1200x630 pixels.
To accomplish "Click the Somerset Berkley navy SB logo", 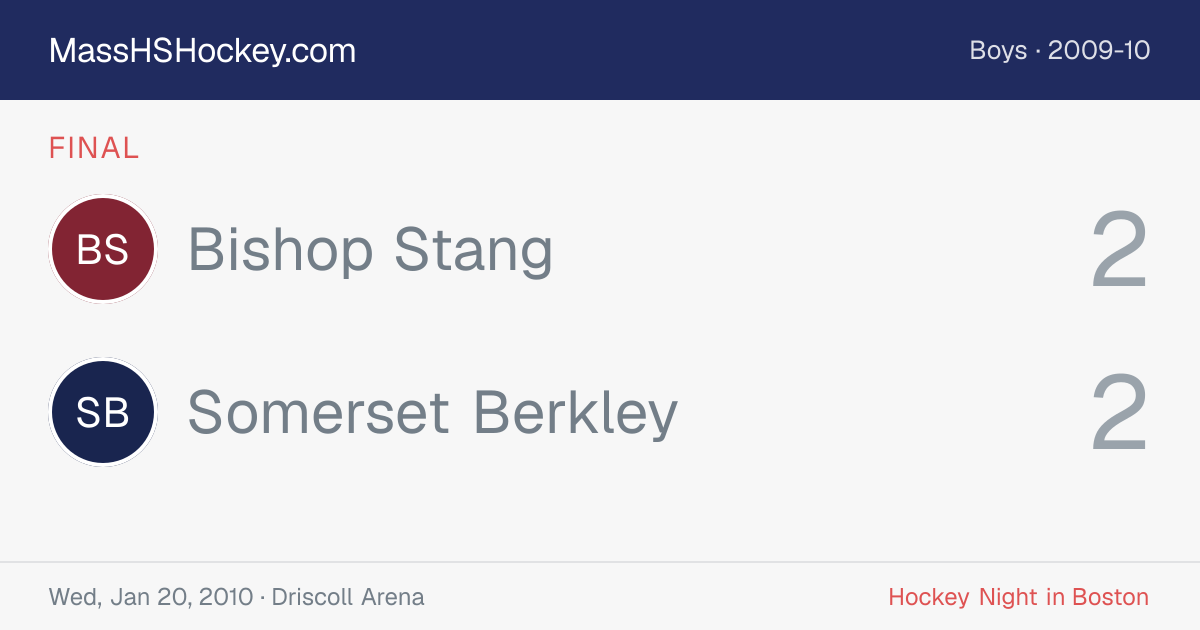I will click(103, 412).
